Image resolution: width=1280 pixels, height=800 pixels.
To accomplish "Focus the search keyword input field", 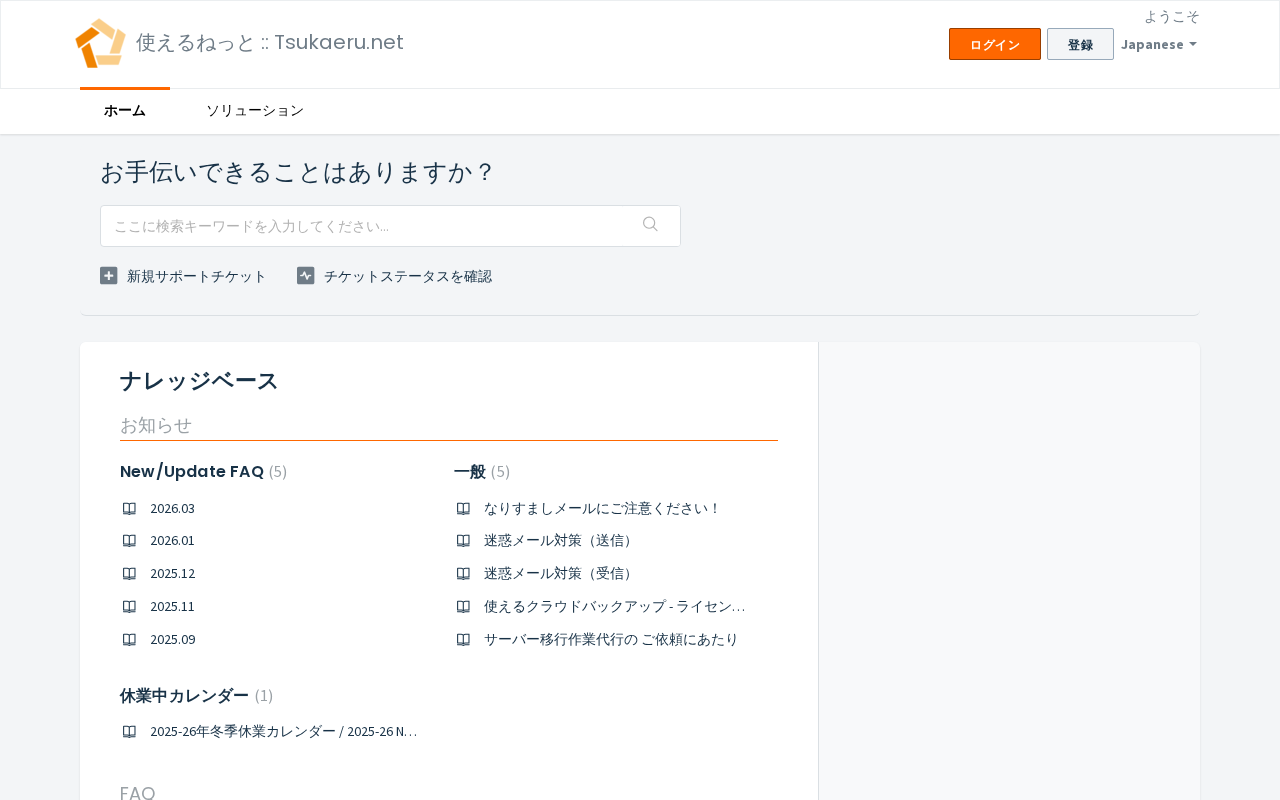I will 390,226.
